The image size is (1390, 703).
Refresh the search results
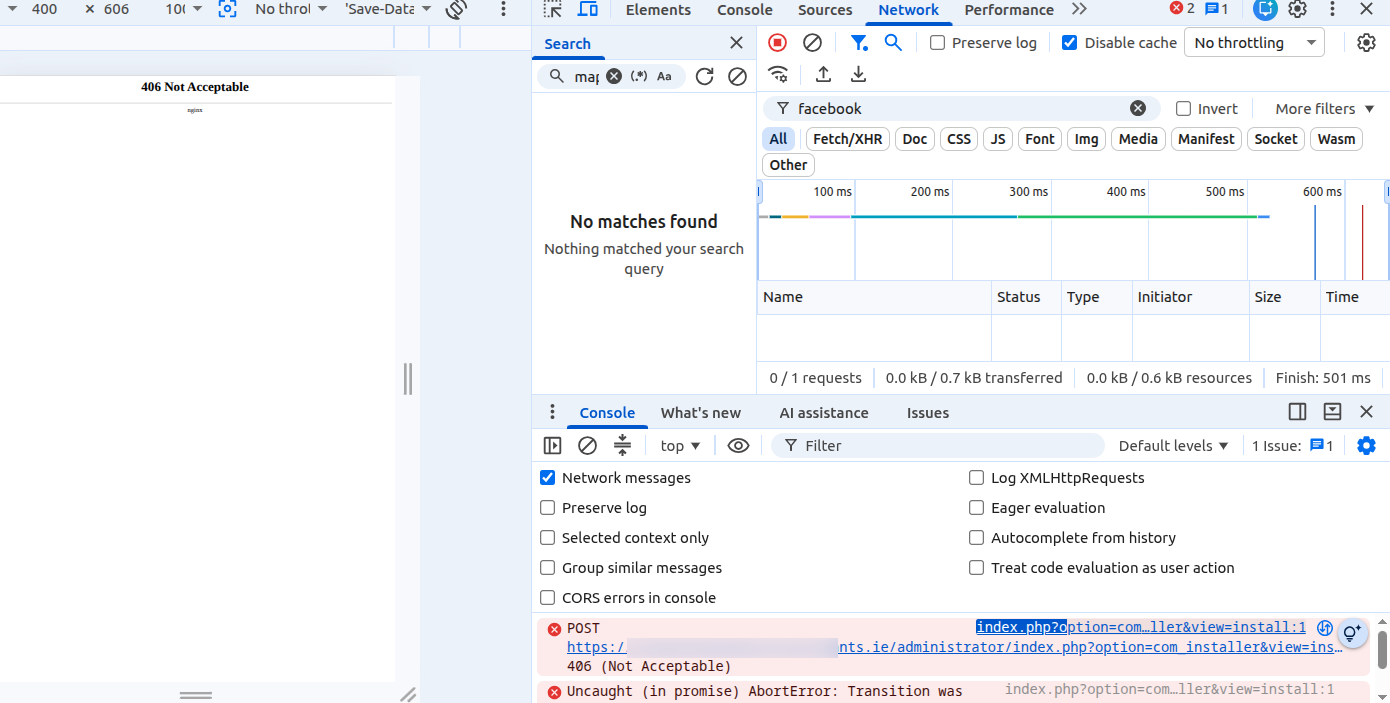click(x=704, y=76)
